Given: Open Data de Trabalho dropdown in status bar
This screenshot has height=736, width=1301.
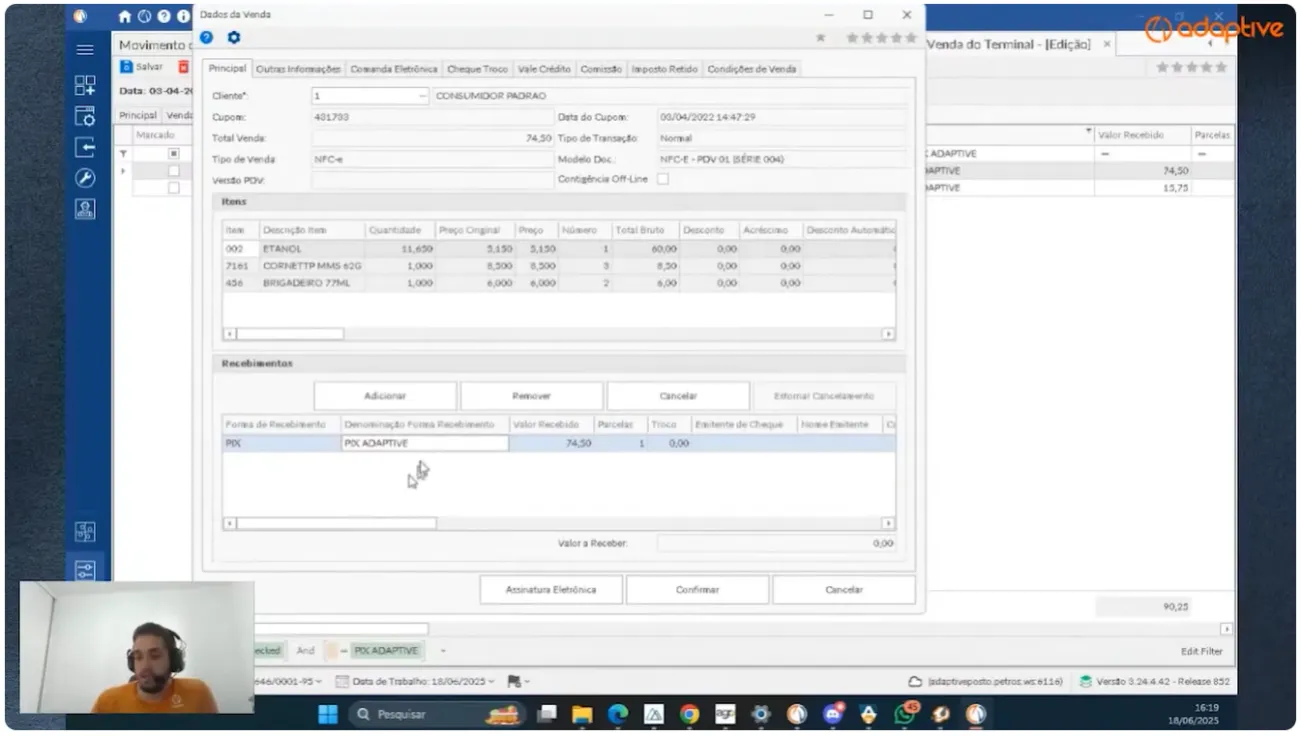Looking at the screenshot, I should (x=492, y=681).
